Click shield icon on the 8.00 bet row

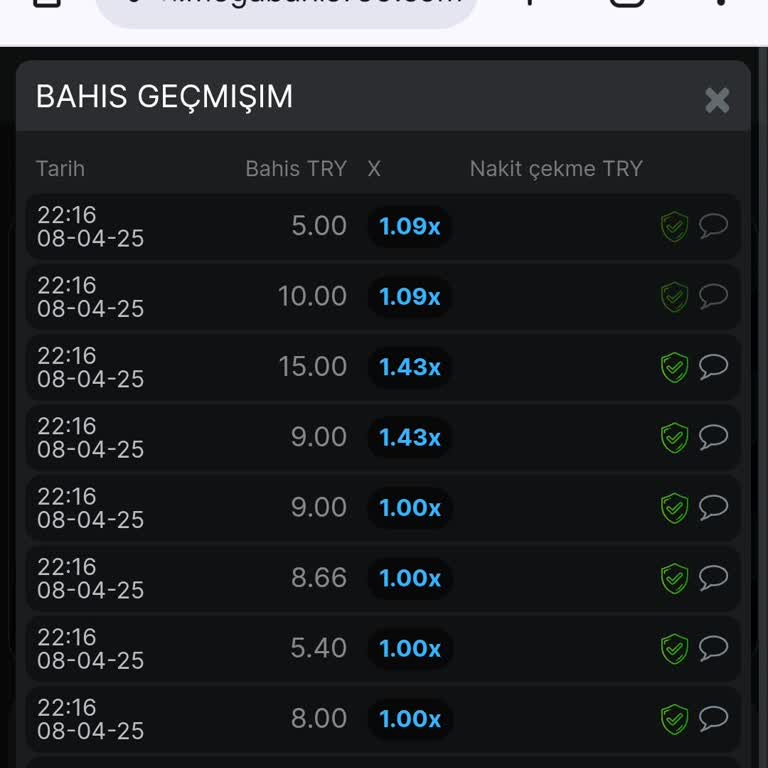[x=675, y=720]
